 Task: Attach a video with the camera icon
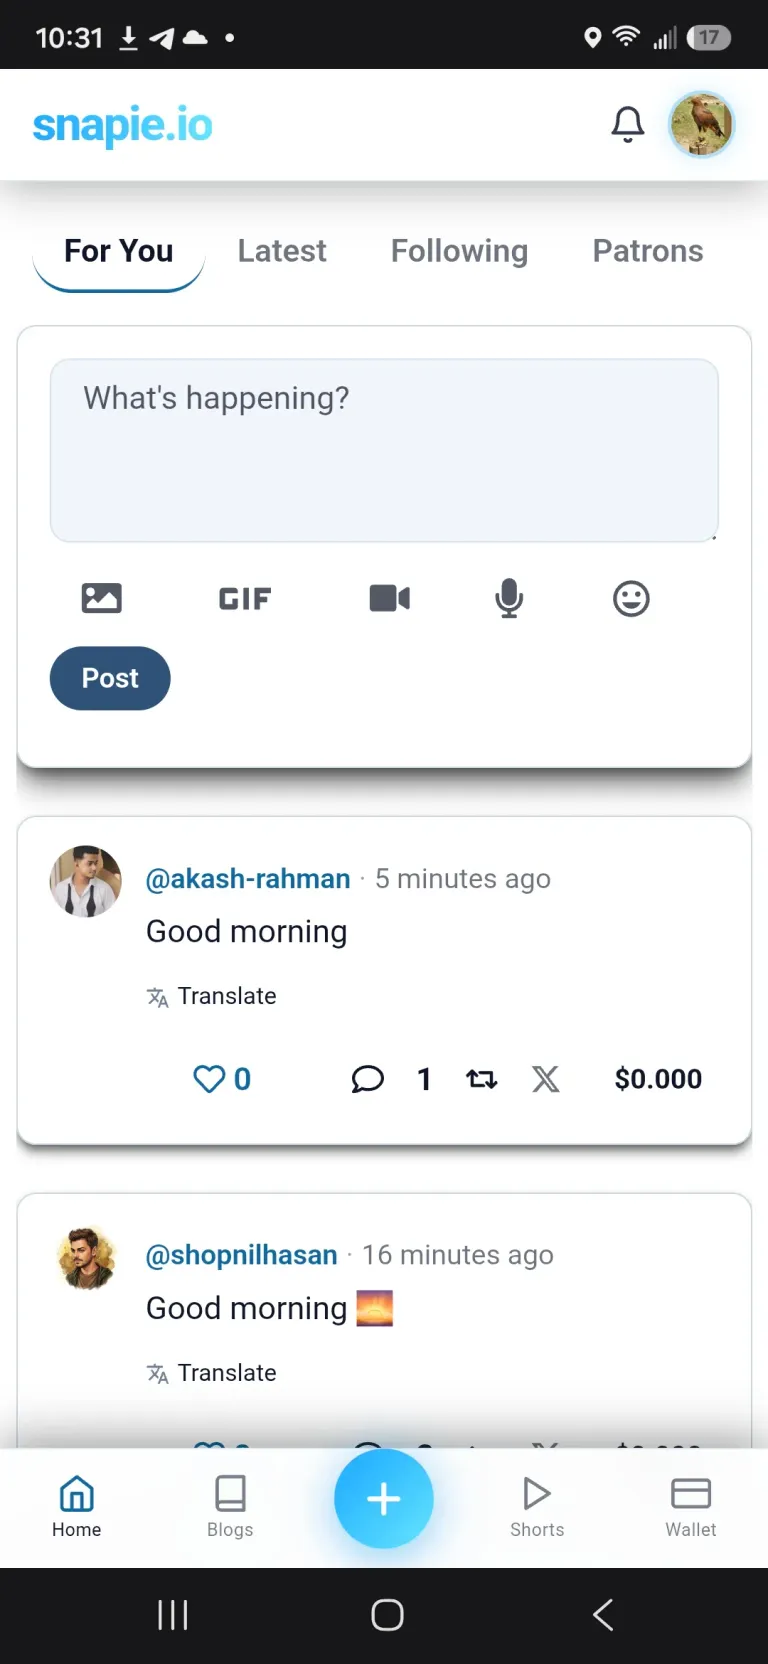coord(390,598)
